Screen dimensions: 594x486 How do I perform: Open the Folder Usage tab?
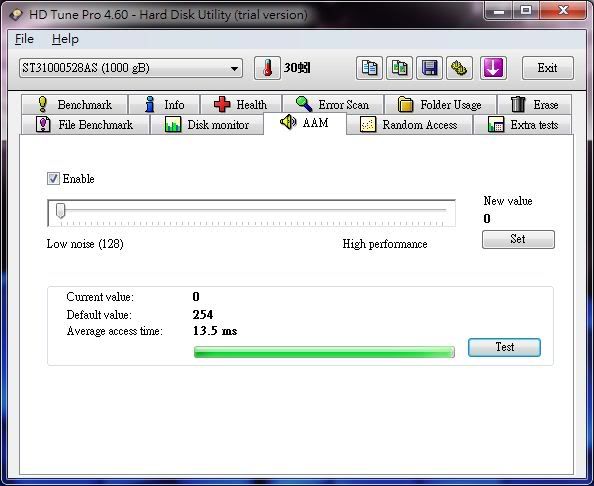pyautogui.click(x=440, y=104)
